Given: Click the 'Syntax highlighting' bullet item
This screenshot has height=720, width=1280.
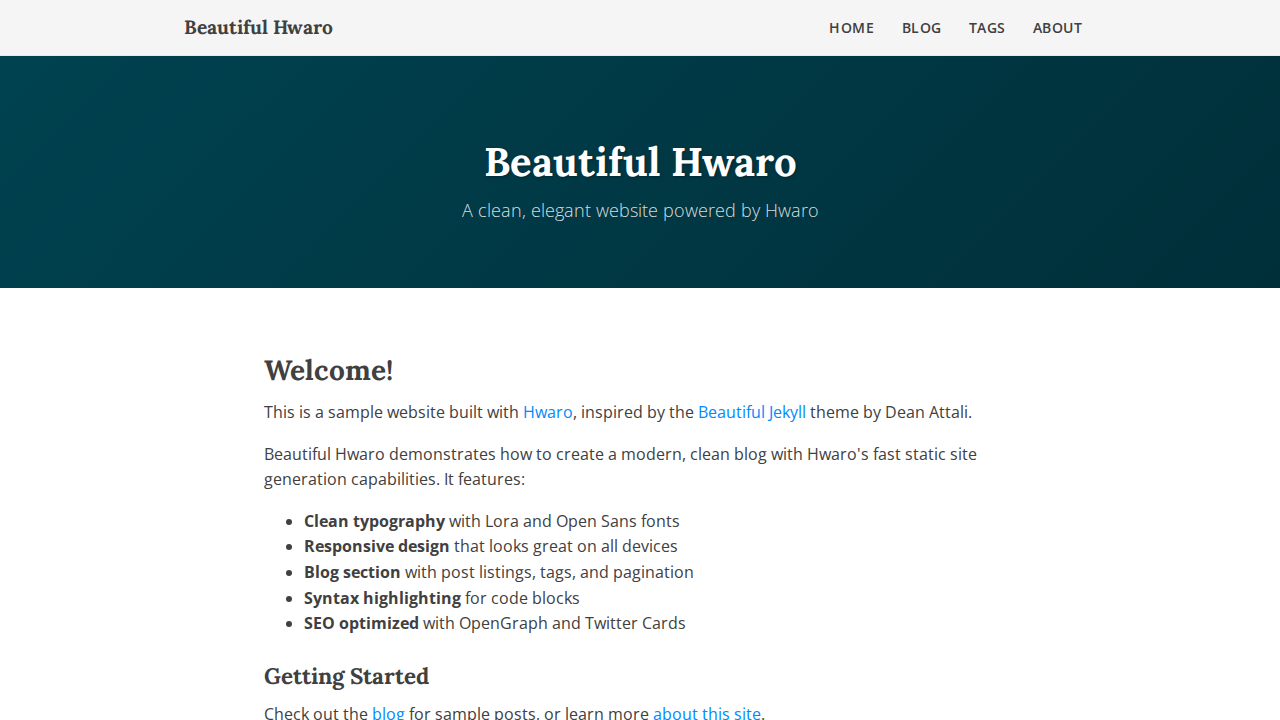Looking at the screenshot, I should (x=382, y=597).
